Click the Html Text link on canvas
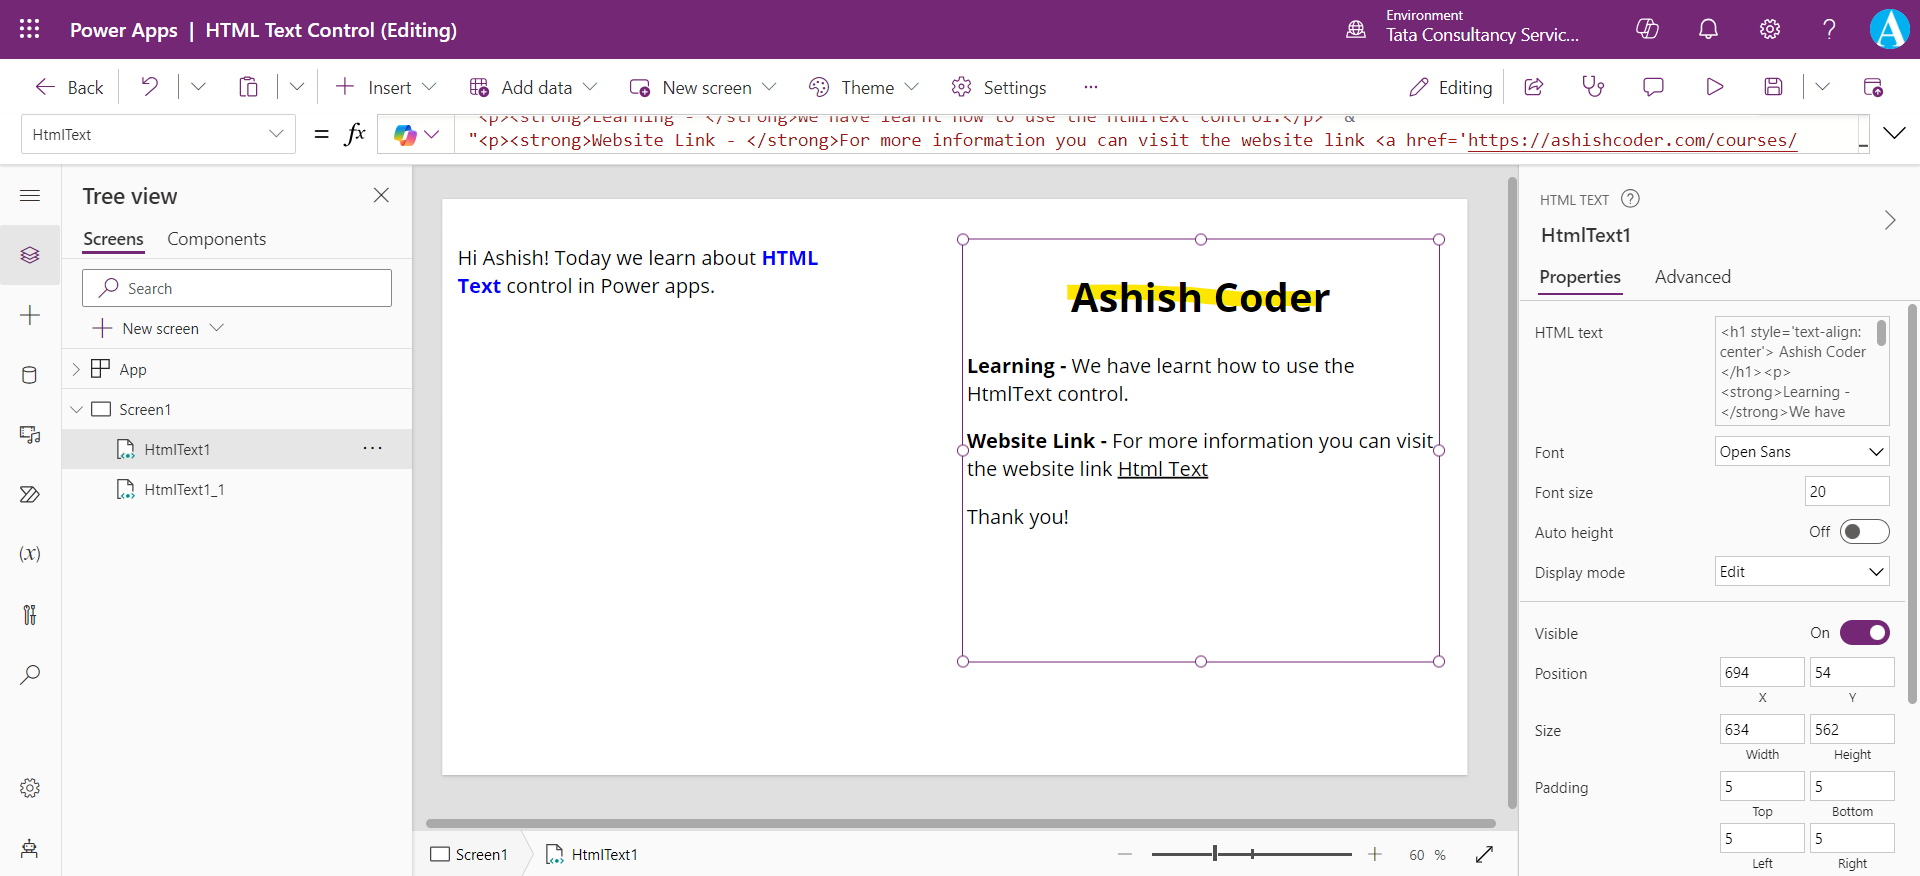Viewport: 1920px width, 876px height. tap(1162, 469)
